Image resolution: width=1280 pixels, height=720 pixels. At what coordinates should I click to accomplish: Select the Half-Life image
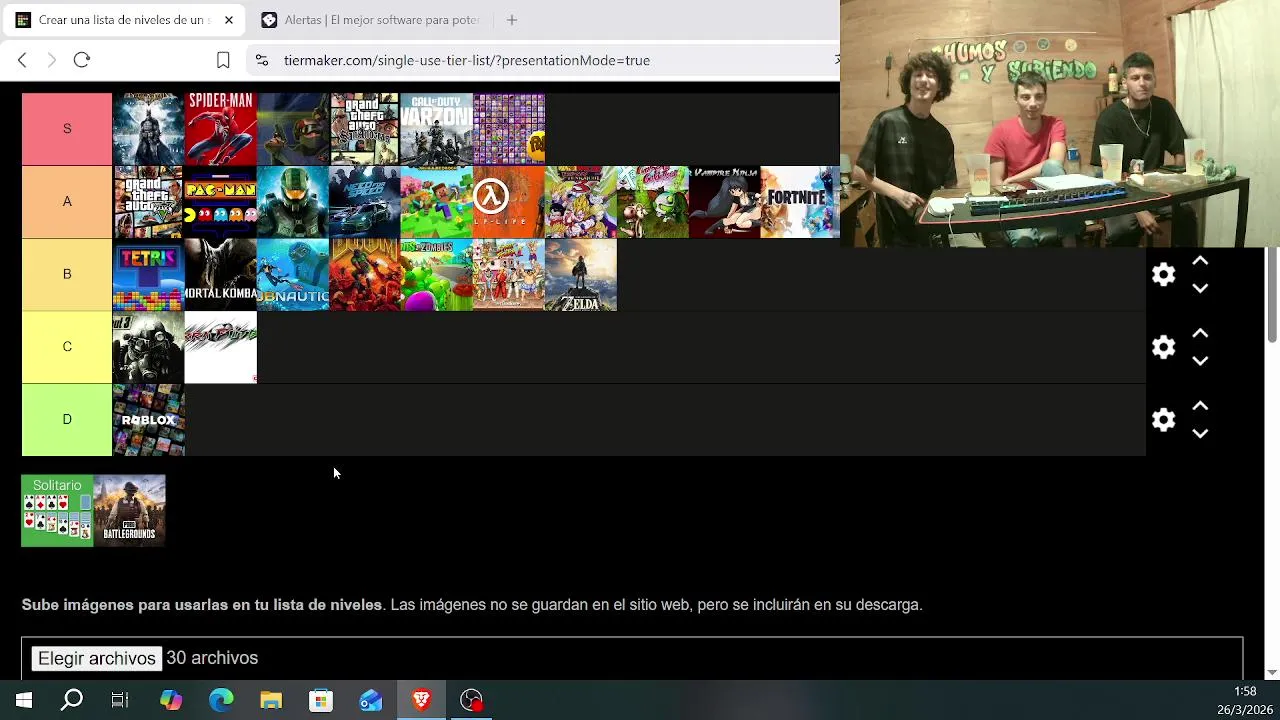click(x=509, y=202)
